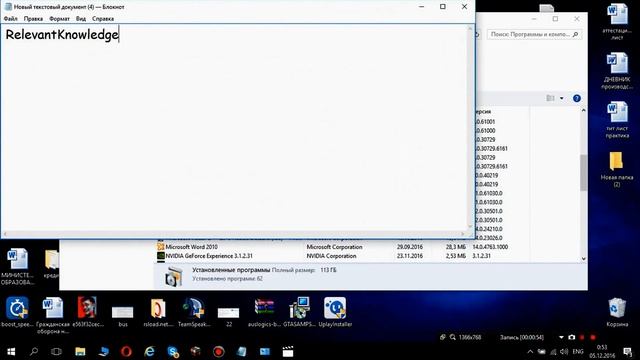Open taskbar search magnifier
This screenshot has height=360, width=640.
coord(34,351)
